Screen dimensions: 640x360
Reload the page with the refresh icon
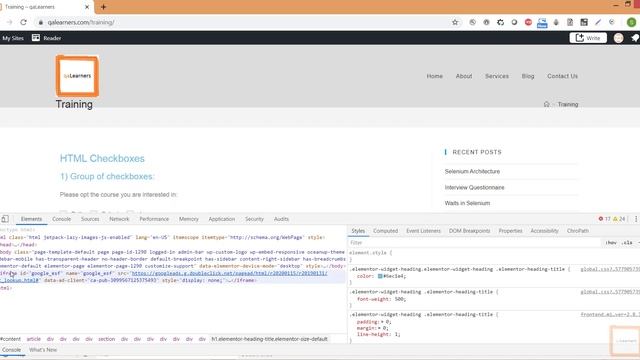point(23,22)
